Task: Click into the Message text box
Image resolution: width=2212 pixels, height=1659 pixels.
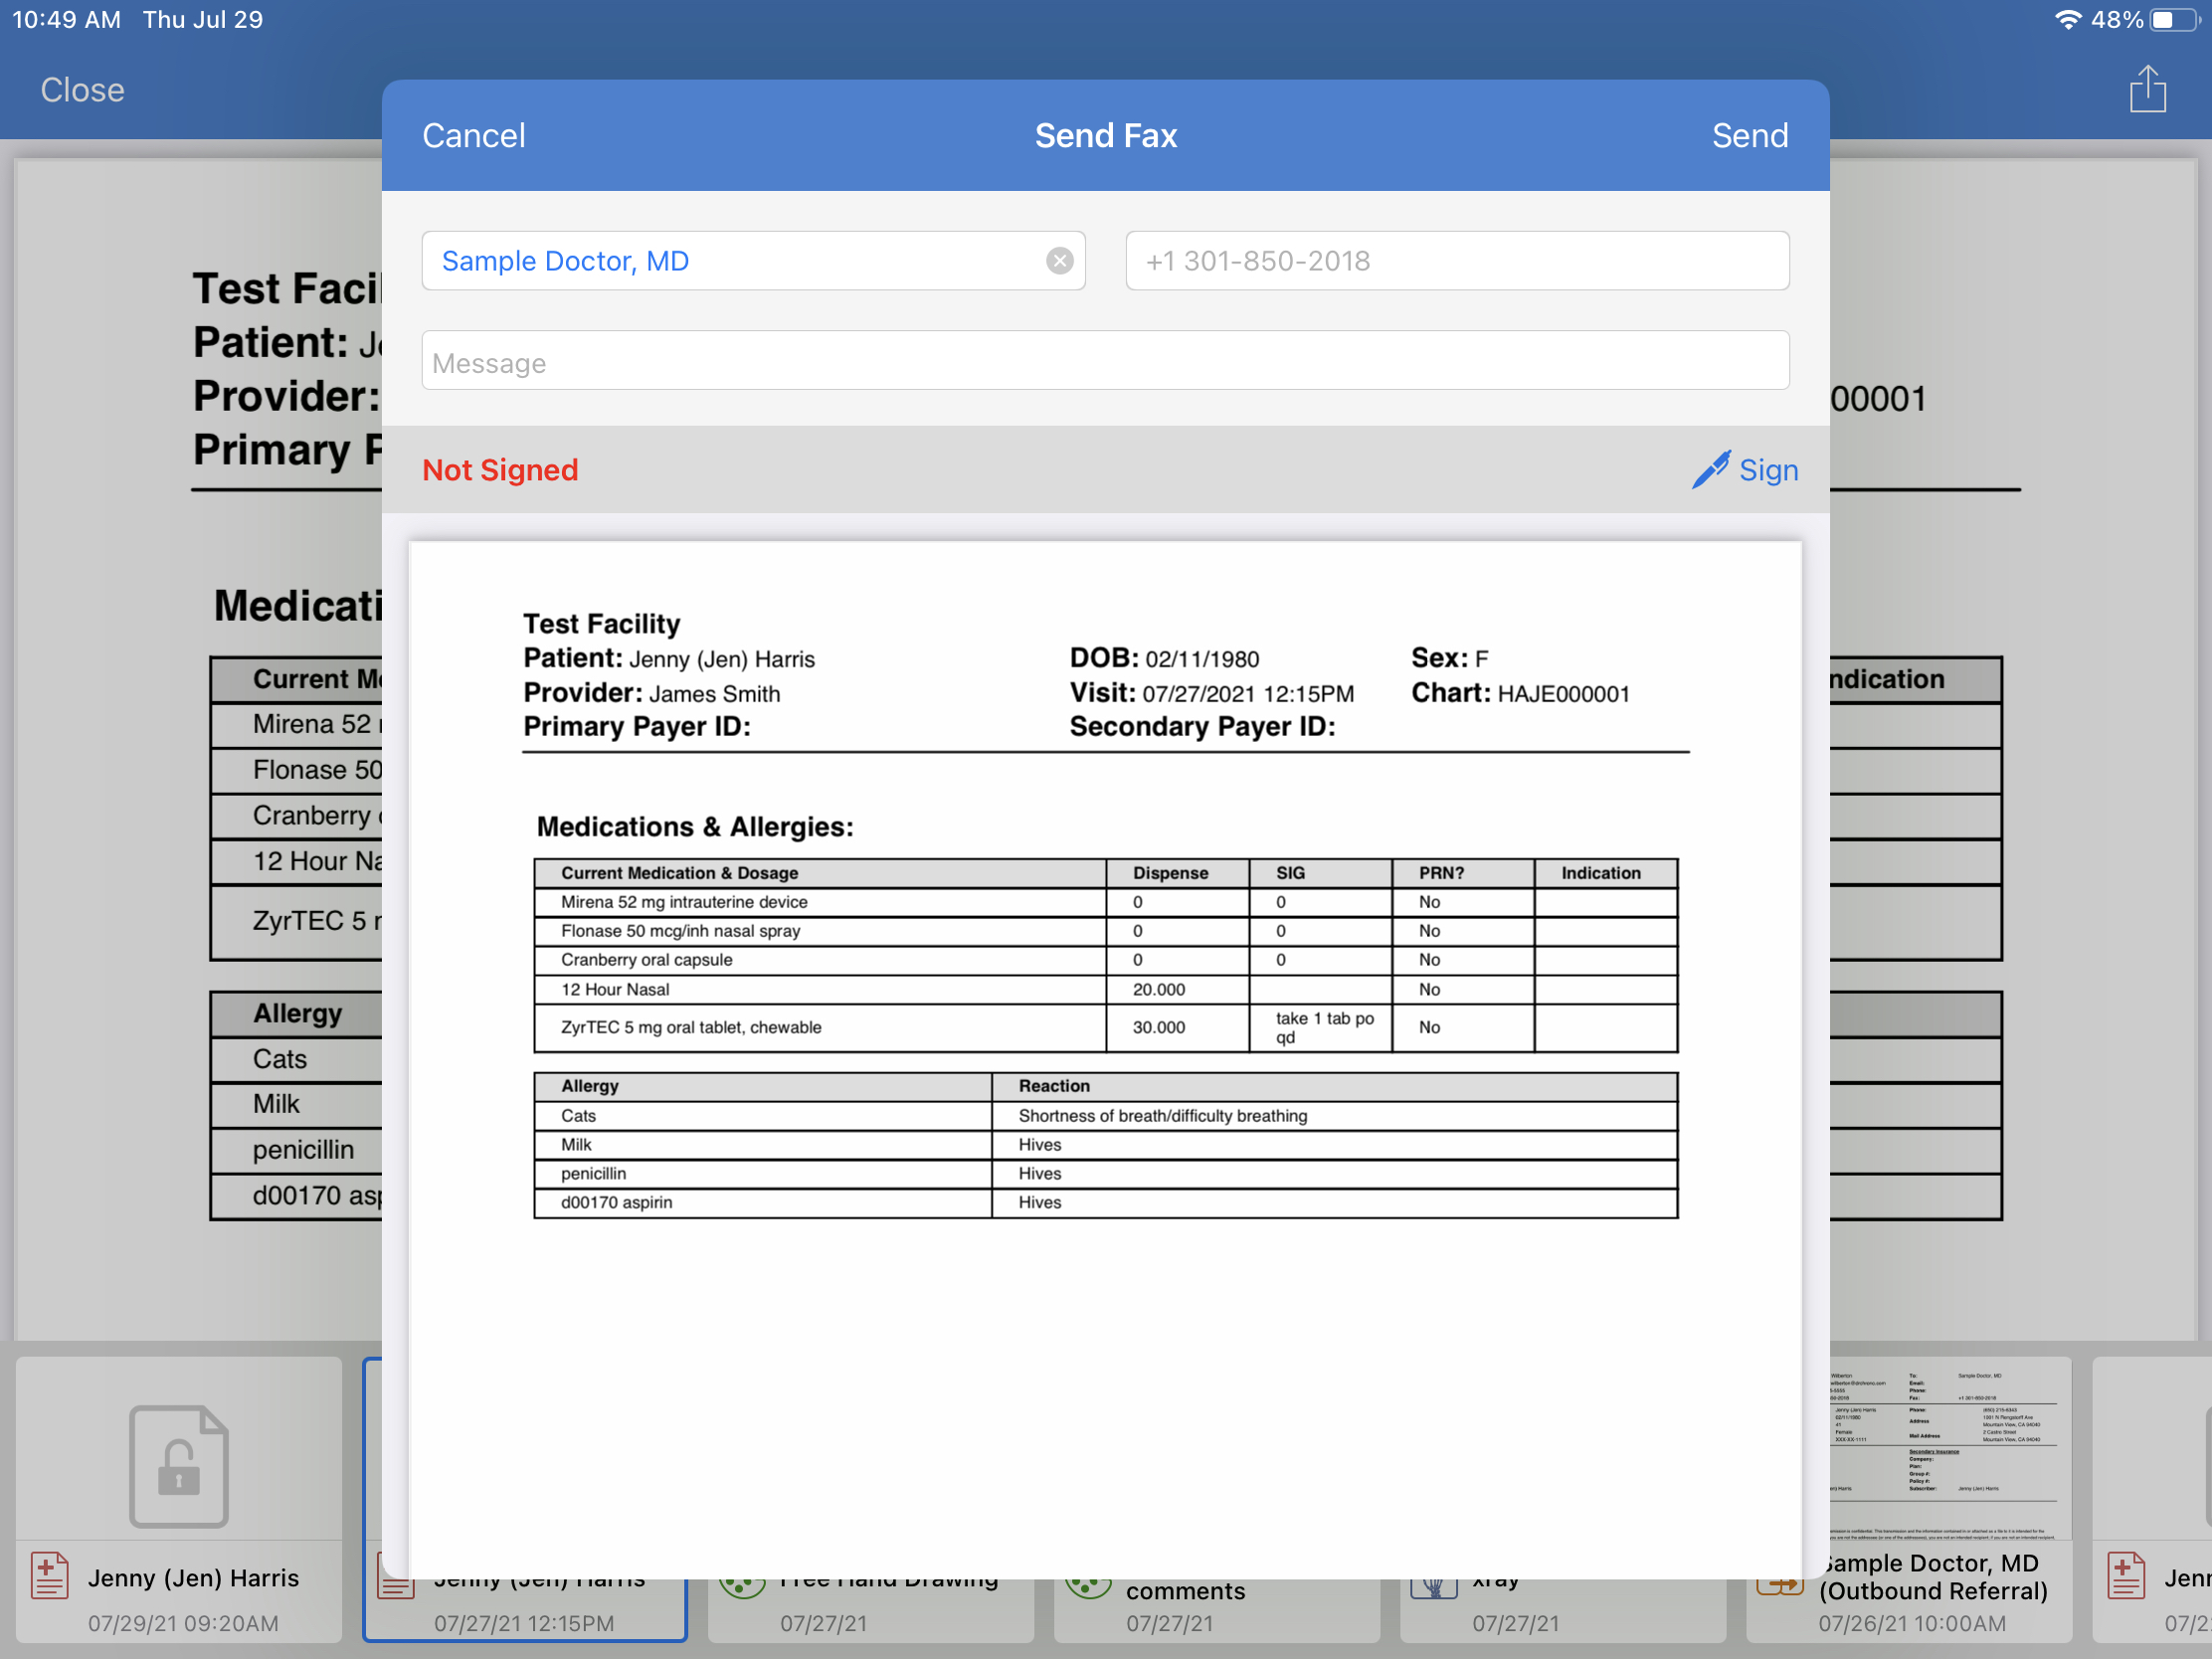Action: (1105, 361)
